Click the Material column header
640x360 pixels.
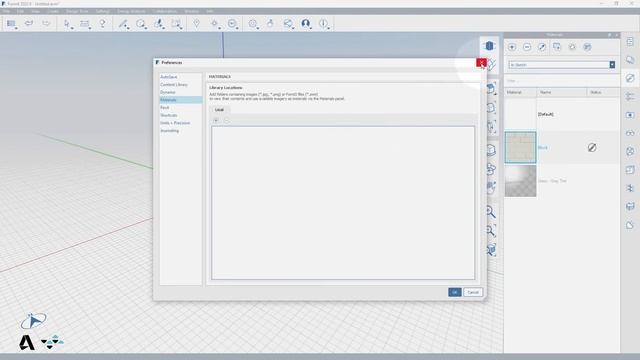coord(520,93)
